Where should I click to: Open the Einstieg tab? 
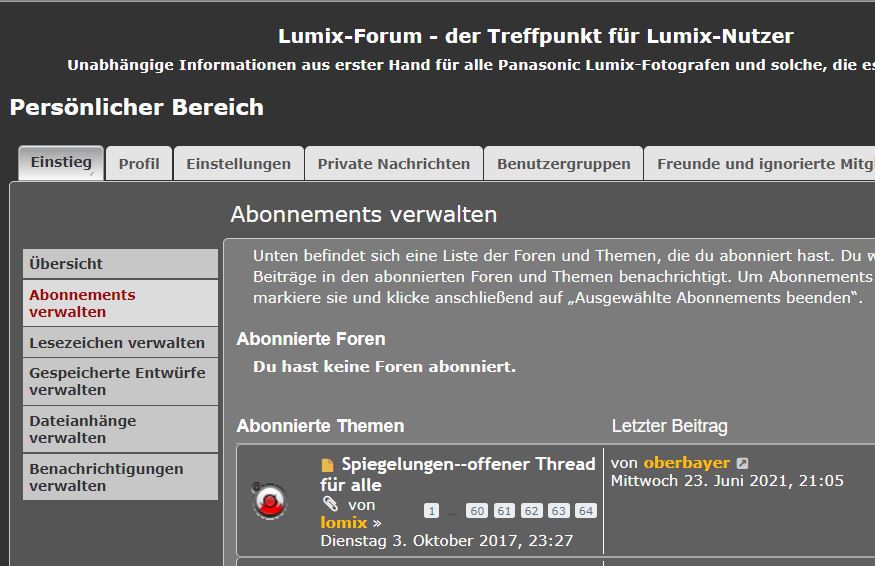[x=61, y=163]
